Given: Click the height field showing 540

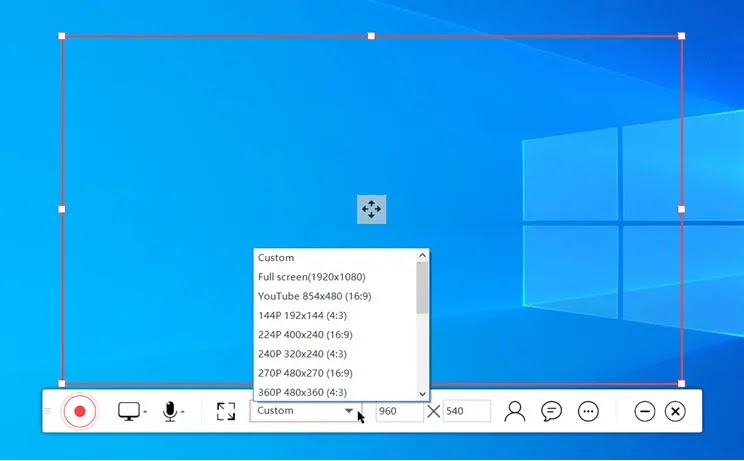Looking at the screenshot, I should tap(467, 411).
